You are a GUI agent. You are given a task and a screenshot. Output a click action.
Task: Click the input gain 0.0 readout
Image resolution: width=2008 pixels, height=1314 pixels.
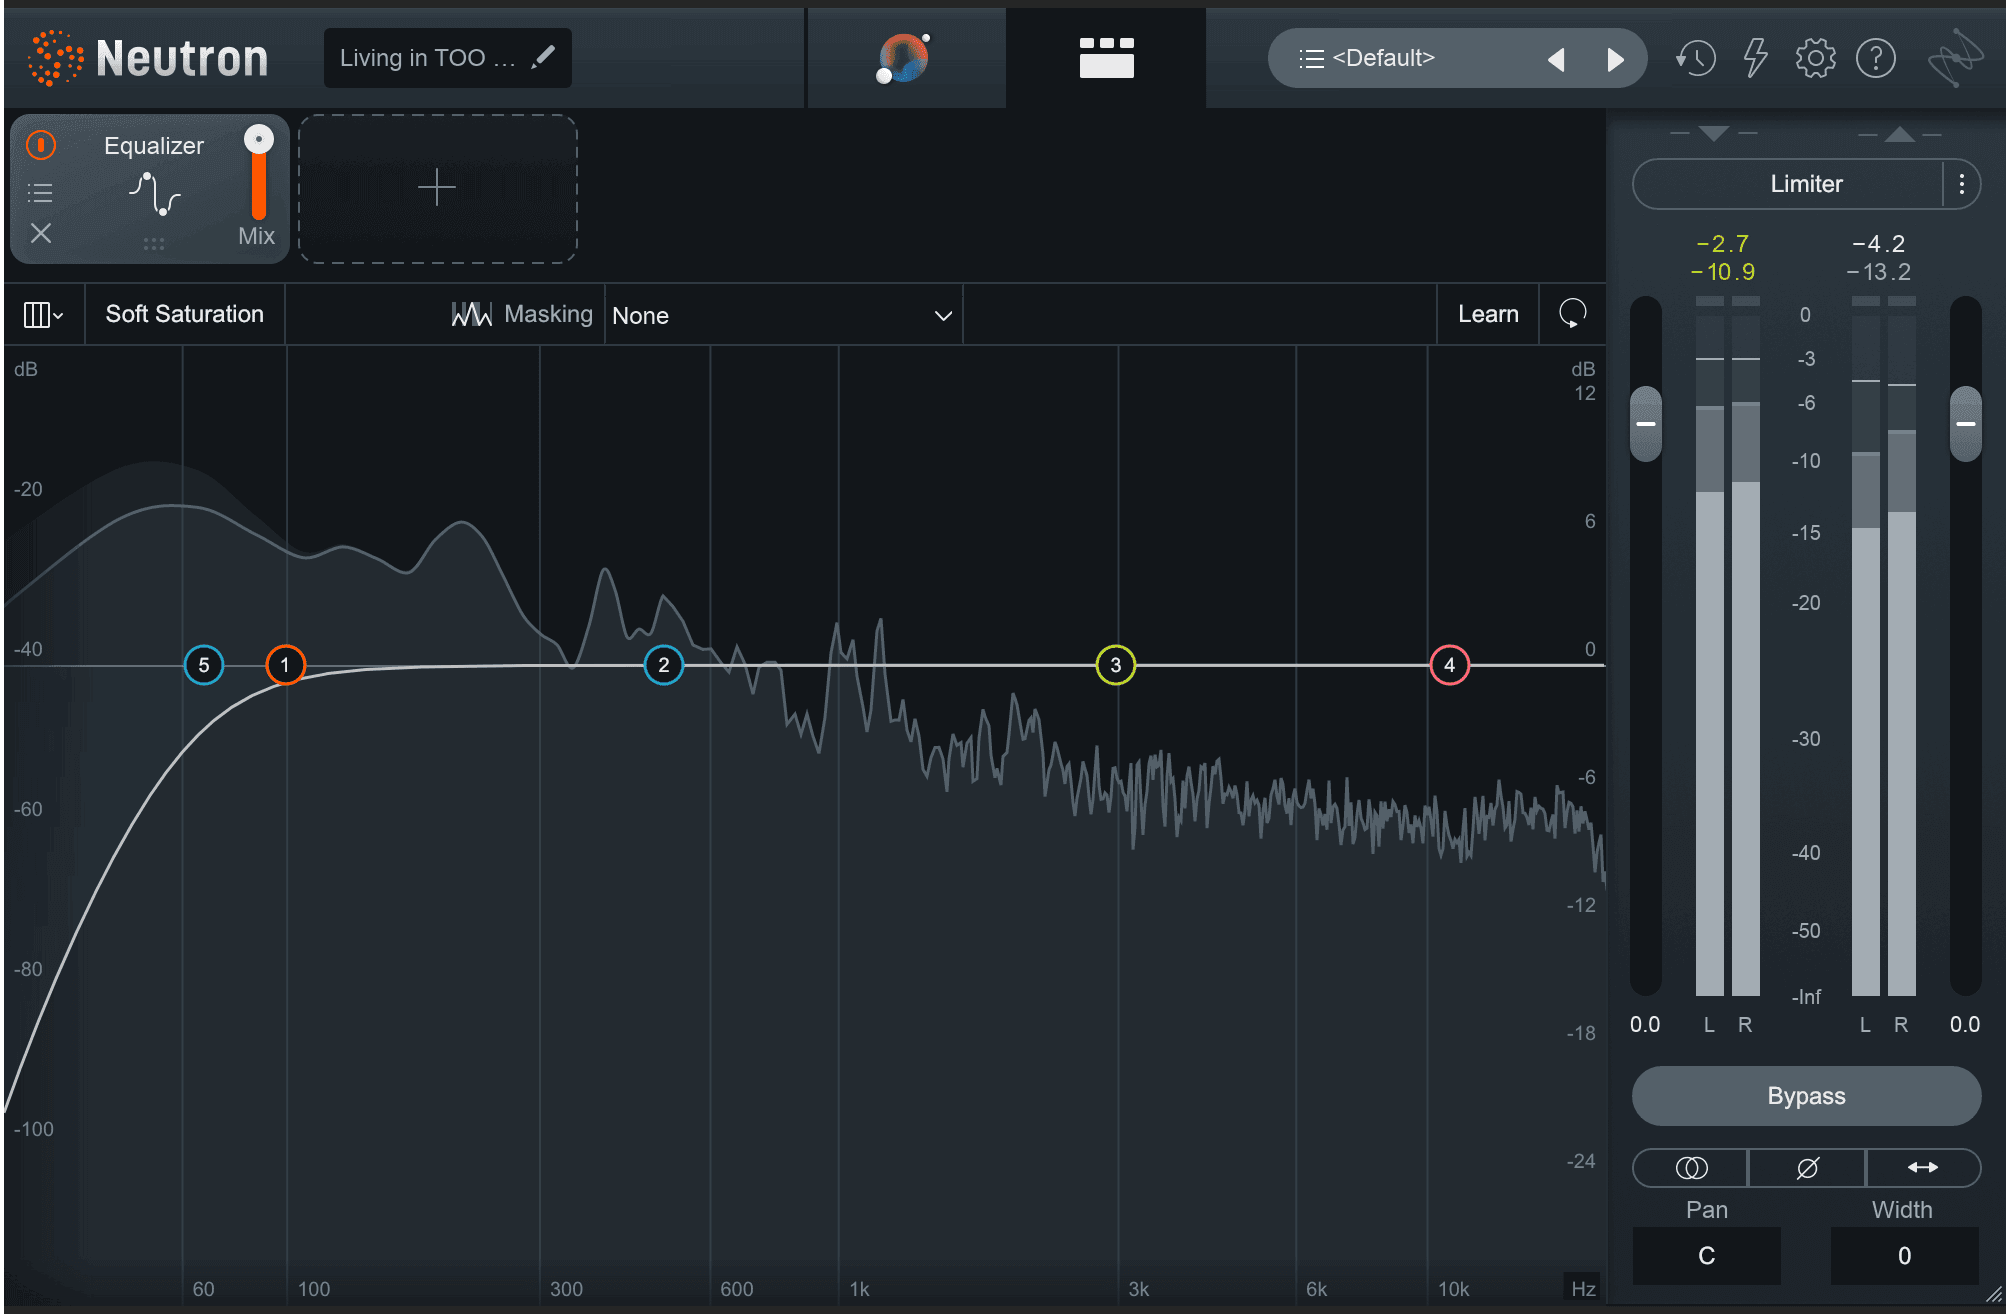pyautogui.click(x=1645, y=1025)
